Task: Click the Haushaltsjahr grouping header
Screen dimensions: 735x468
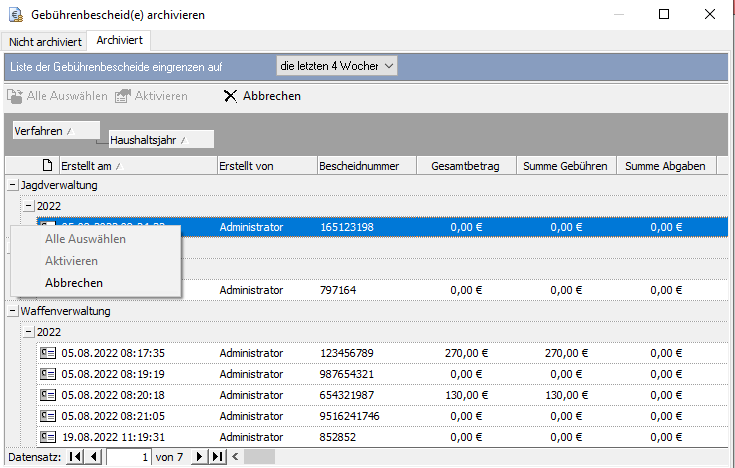Action: point(160,140)
